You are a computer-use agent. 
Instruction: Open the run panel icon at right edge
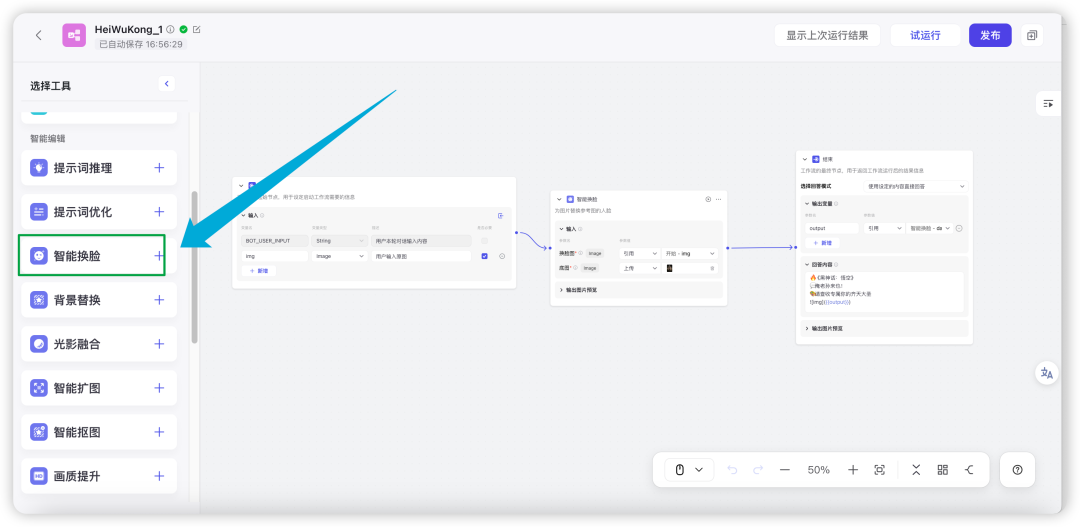tap(1048, 104)
